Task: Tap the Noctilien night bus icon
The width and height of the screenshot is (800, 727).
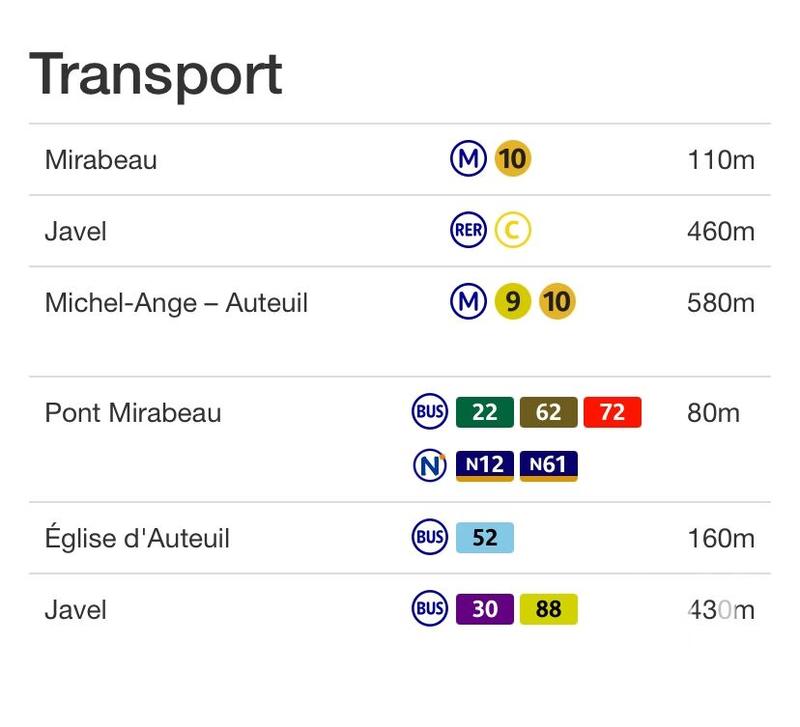Action: [430, 465]
